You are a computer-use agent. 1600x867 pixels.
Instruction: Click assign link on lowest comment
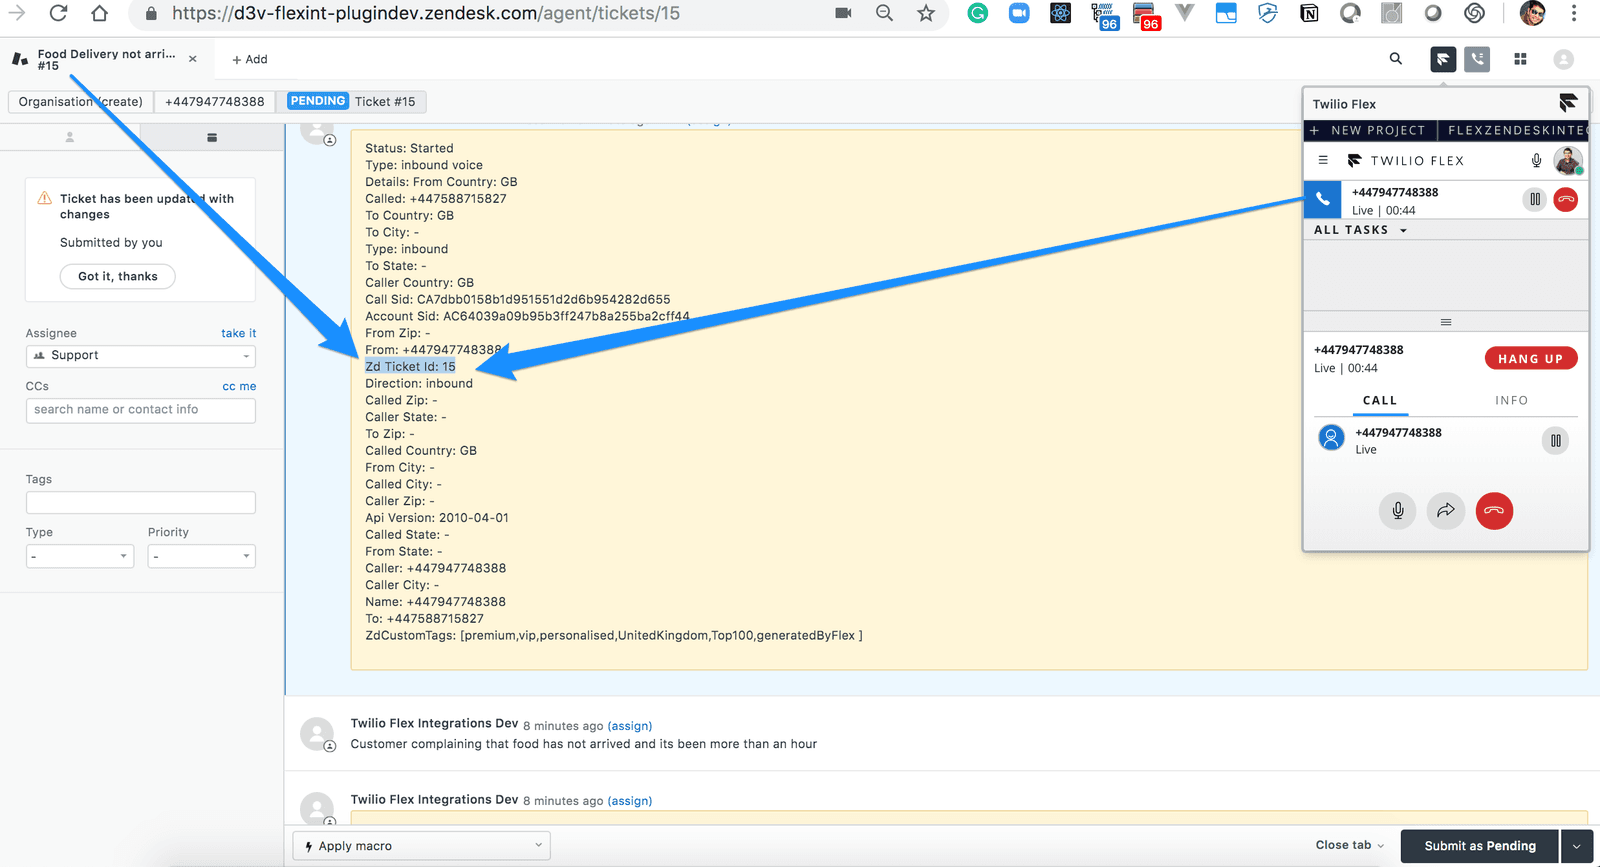(x=630, y=801)
